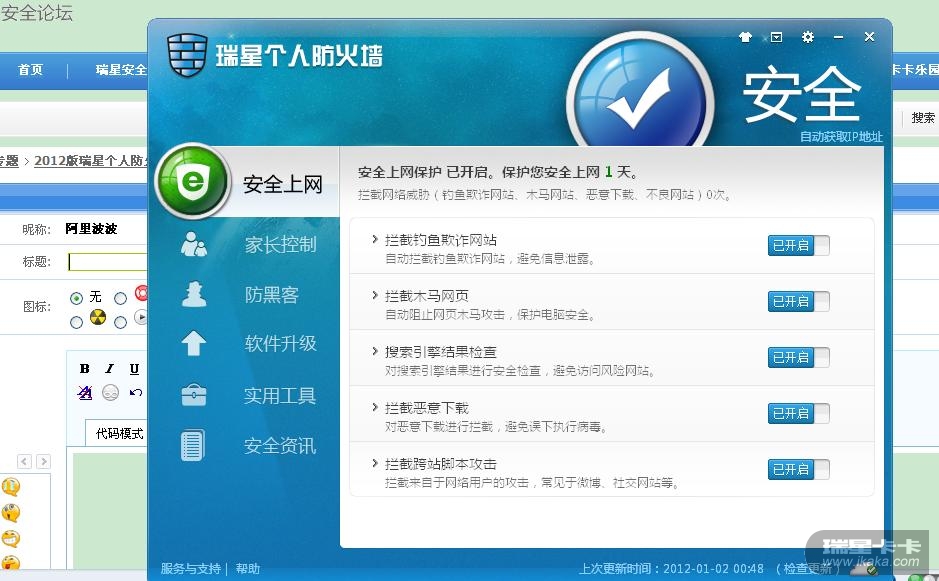The height and width of the screenshot is (581, 939).
Task: Select the 无 icon radio button
Action: click(76, 298)
